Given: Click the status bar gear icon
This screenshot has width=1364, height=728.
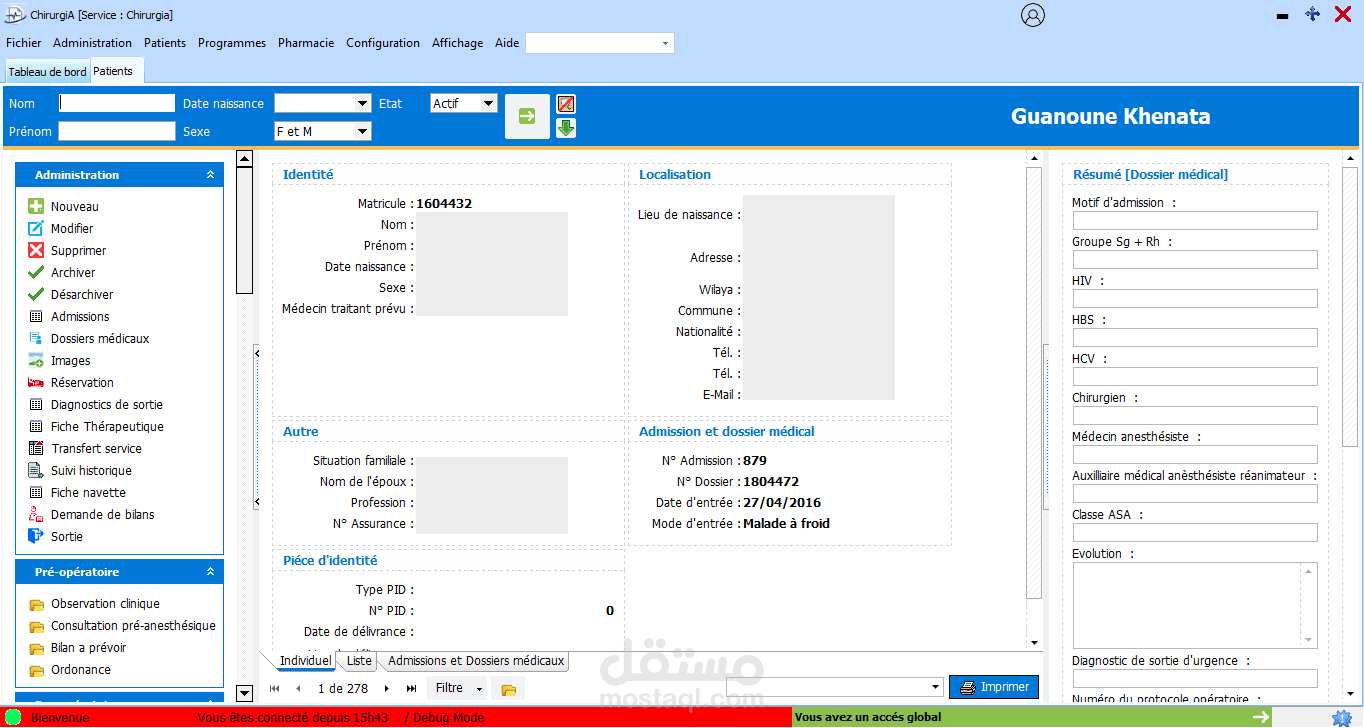Looking at the screenshot, I should 1341,717.
